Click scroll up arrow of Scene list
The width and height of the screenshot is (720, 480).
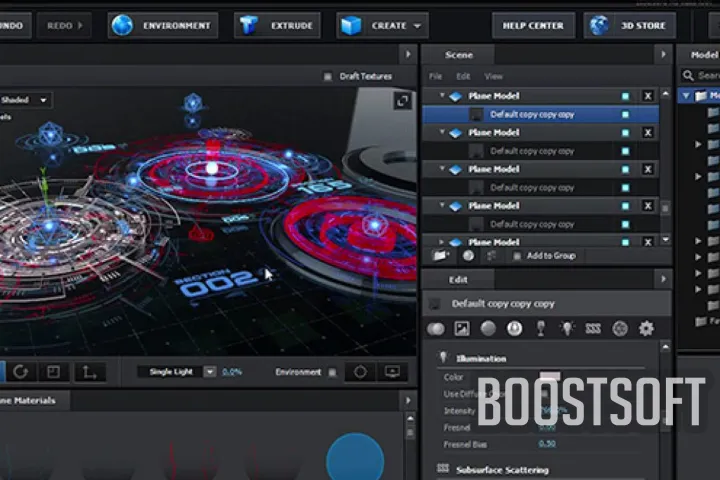coord(665,94)
